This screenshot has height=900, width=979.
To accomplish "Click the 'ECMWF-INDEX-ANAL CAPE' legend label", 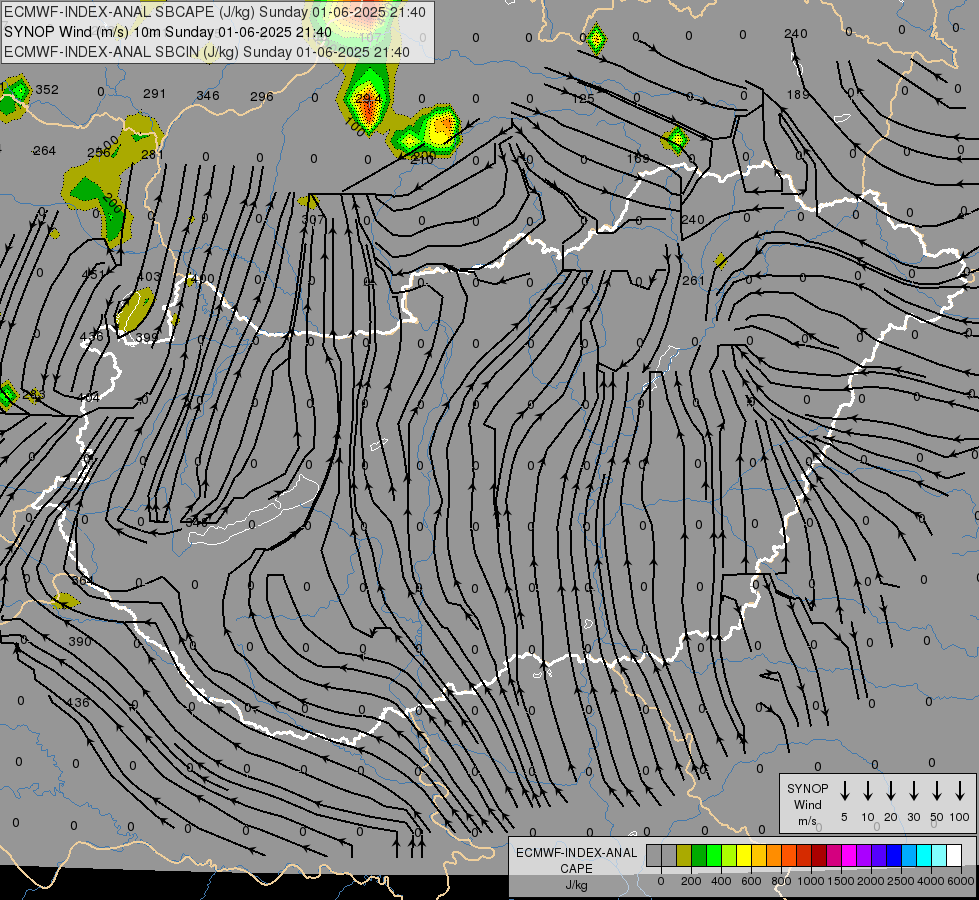I will point(576,860).
